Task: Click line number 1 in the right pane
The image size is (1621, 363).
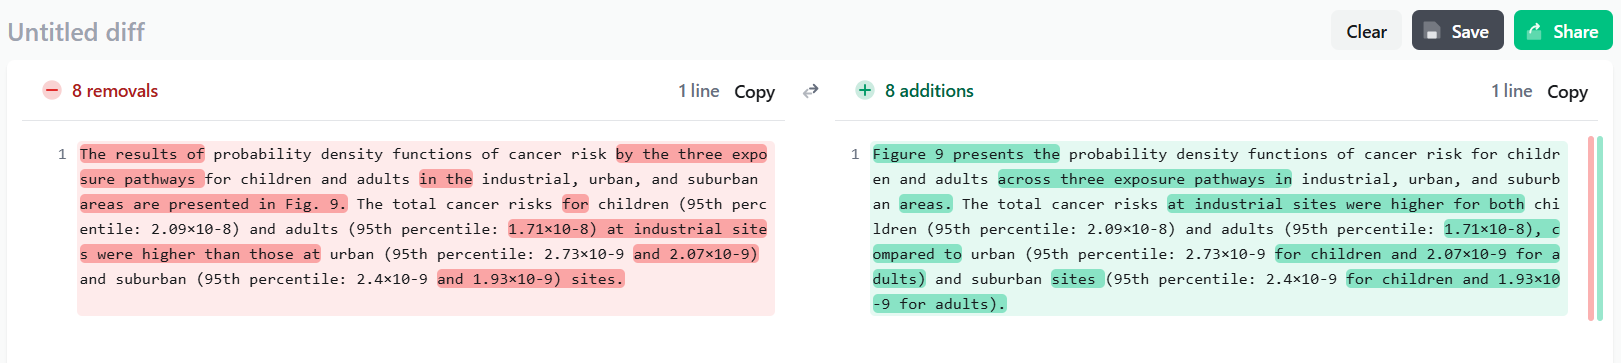Action: tap(855, 154)
